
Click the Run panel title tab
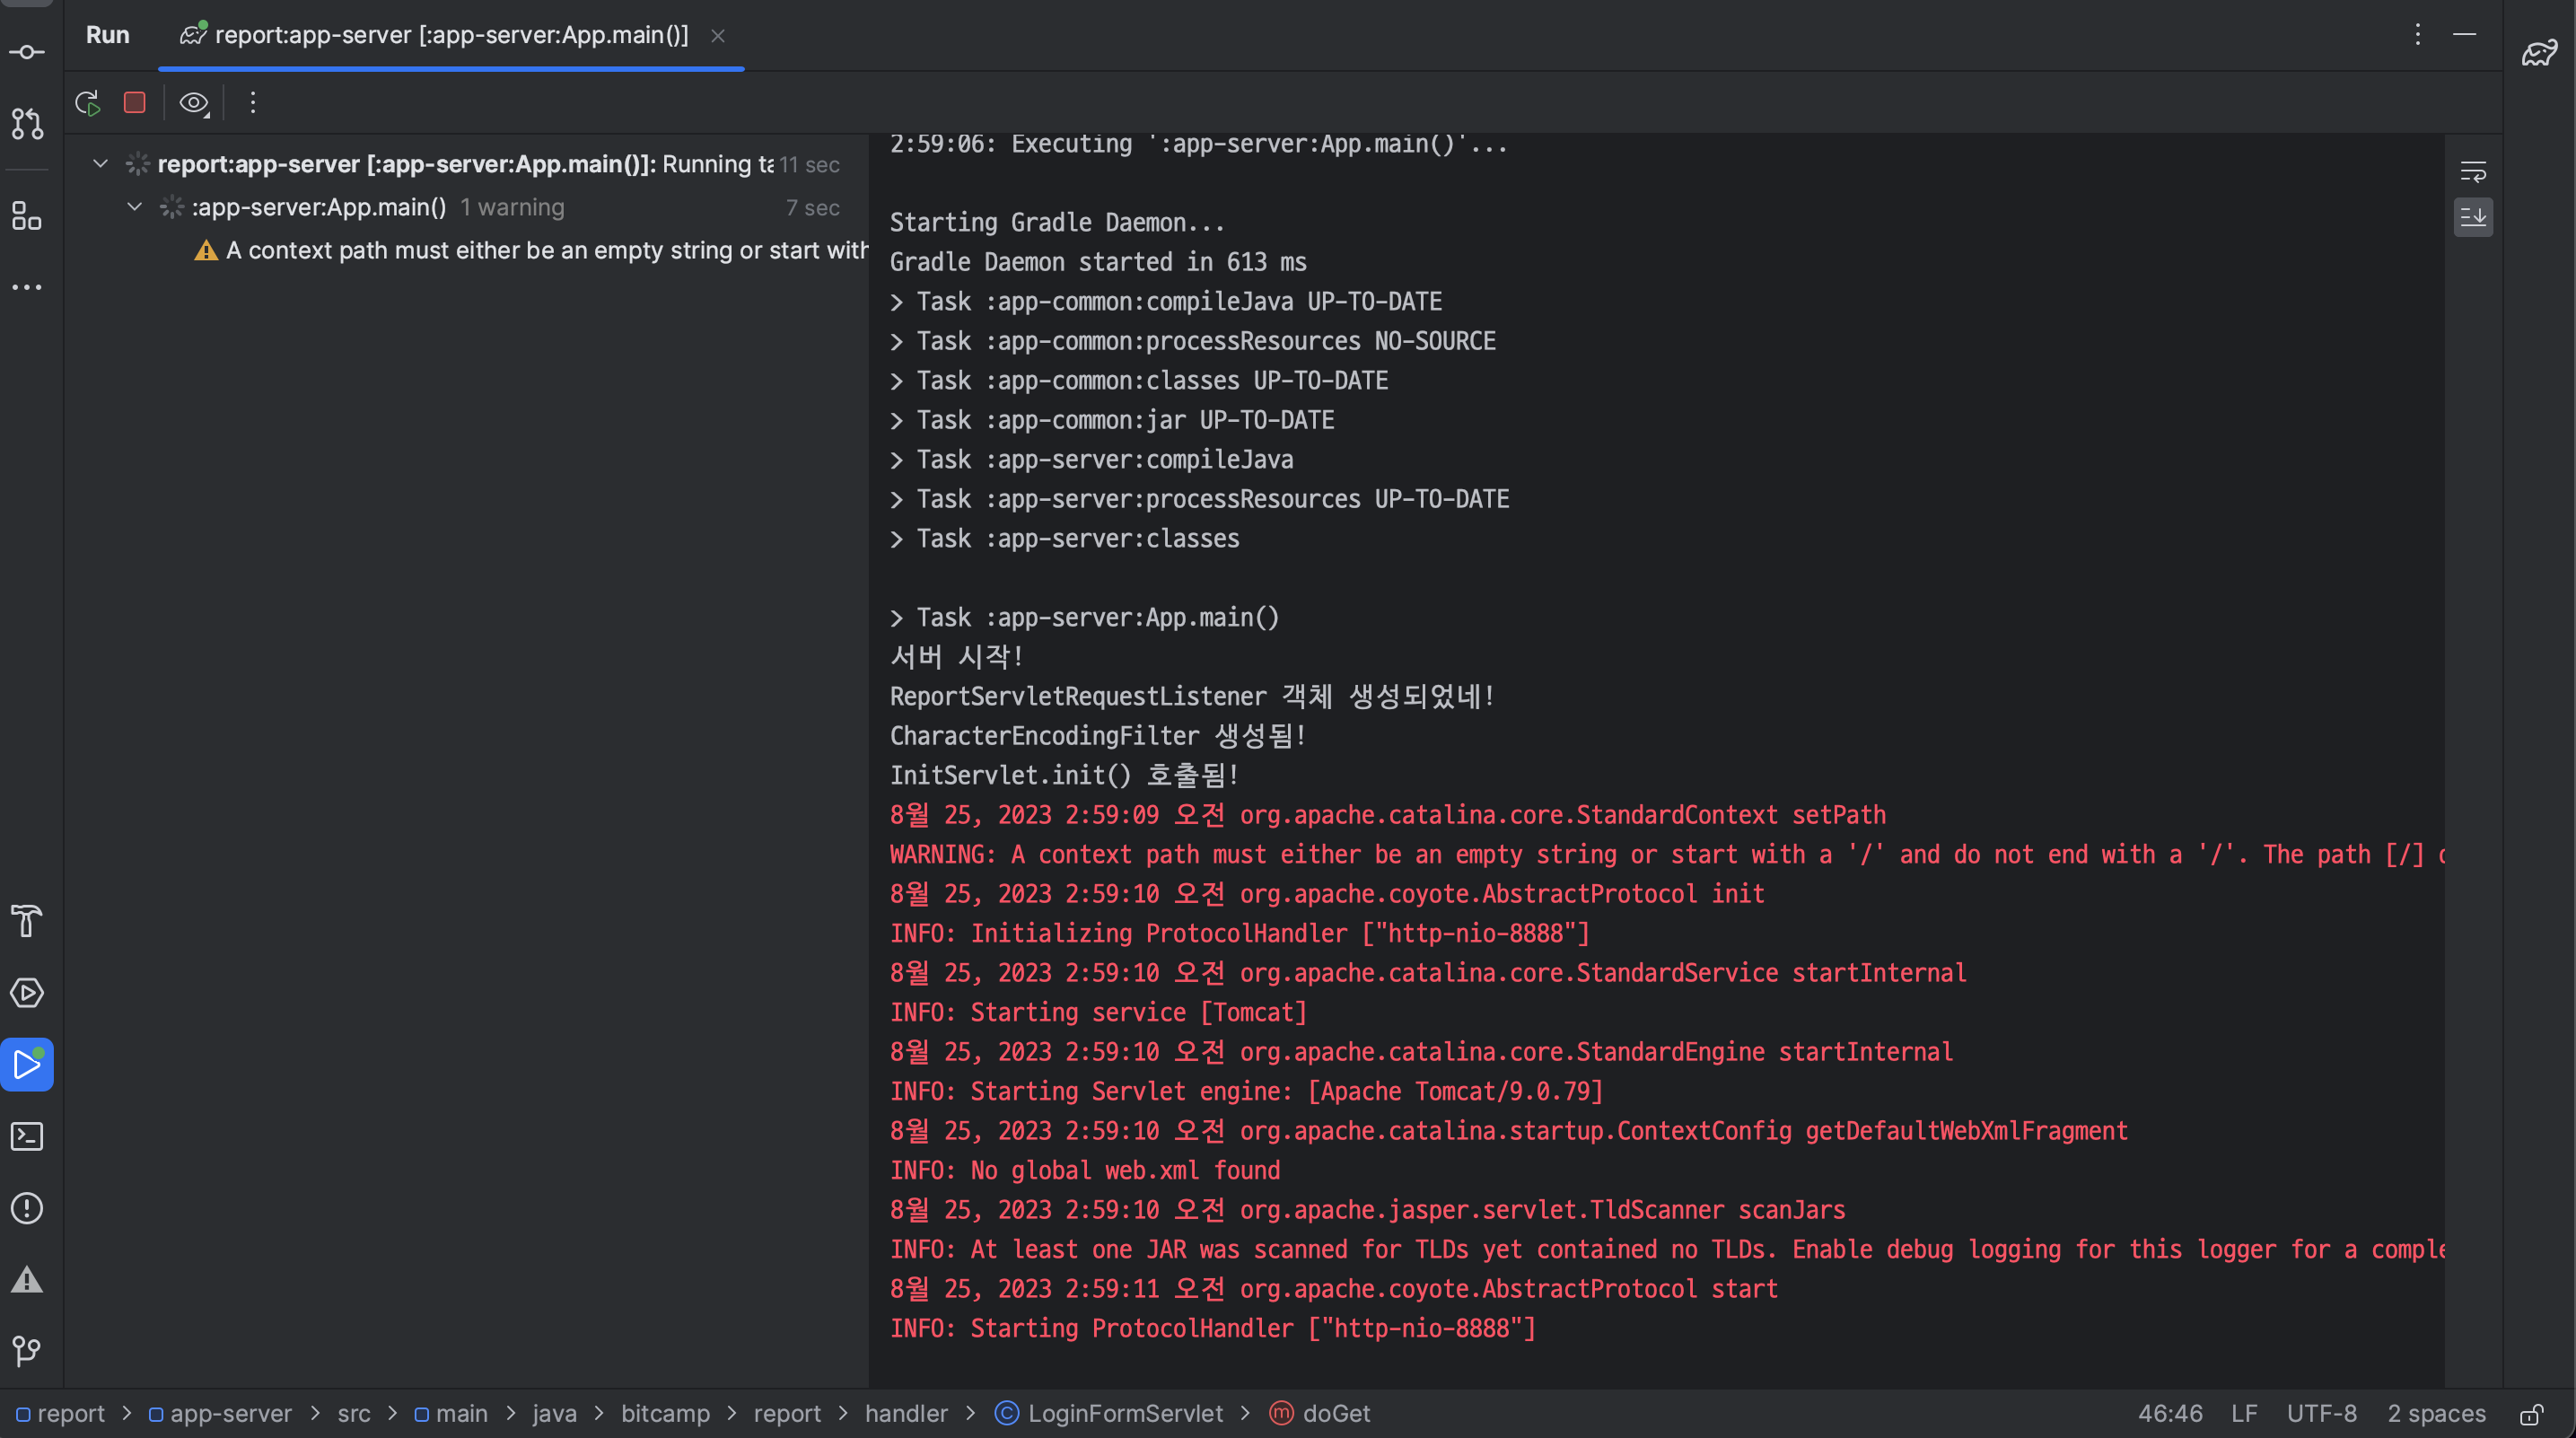(x=108, y=36)
